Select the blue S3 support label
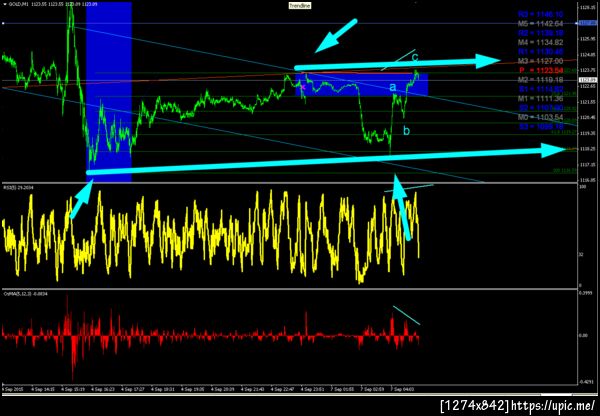600x416 pixels. point(540,126)
